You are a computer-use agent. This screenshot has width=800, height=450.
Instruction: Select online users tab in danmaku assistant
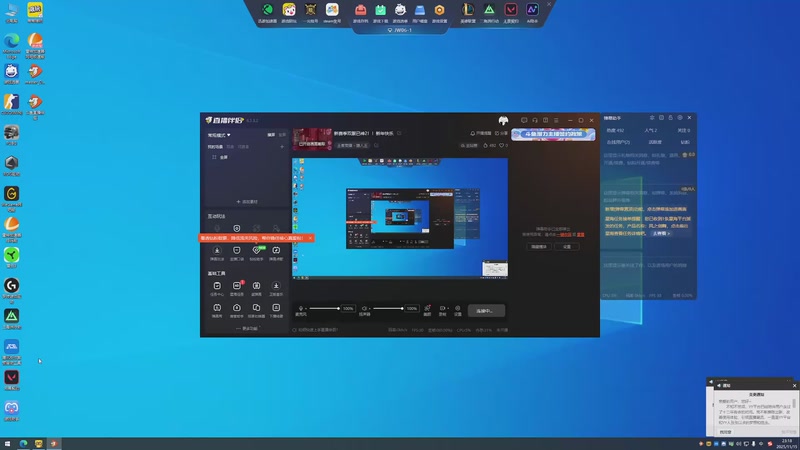[x=618, y=142]
